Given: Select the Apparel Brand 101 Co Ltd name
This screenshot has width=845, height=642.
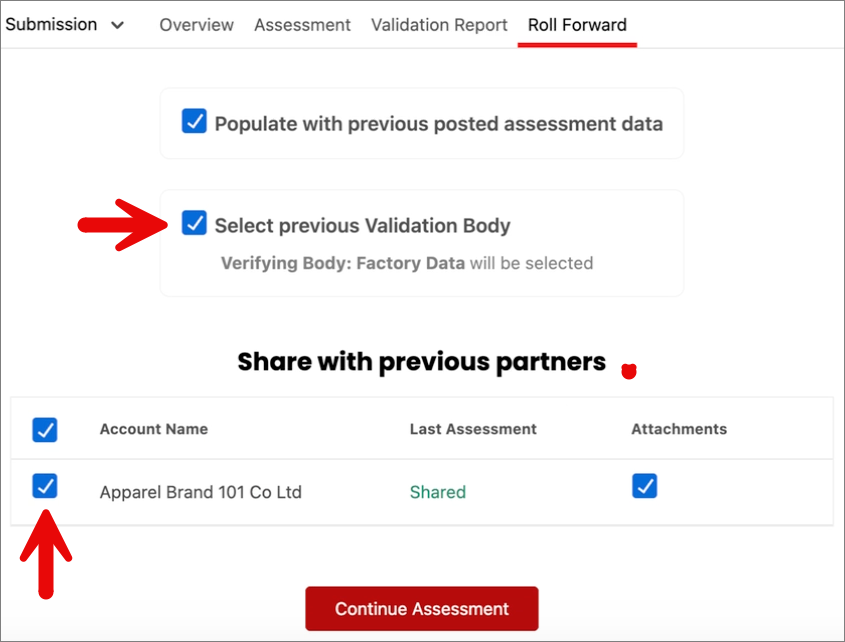Looking at the screenshot, I should pyautogui.click(x=200, y=492).
